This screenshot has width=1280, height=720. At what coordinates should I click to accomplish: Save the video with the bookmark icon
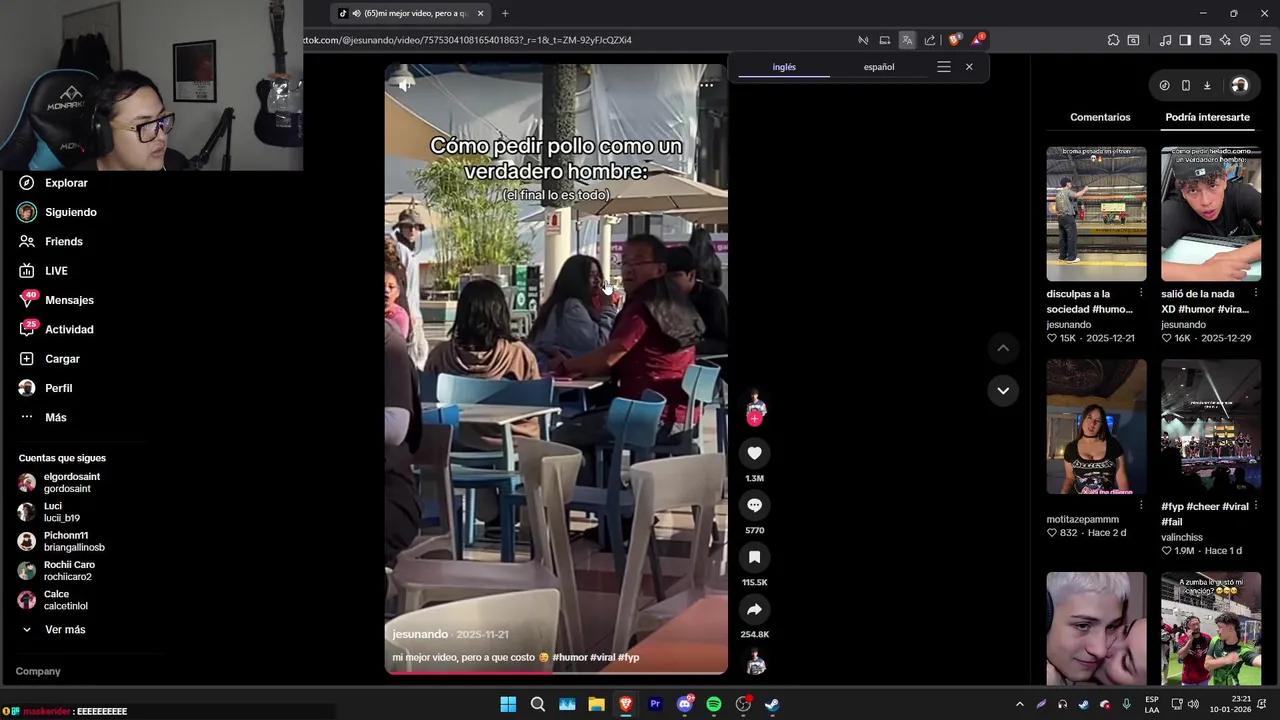click(x=754, y=557)
